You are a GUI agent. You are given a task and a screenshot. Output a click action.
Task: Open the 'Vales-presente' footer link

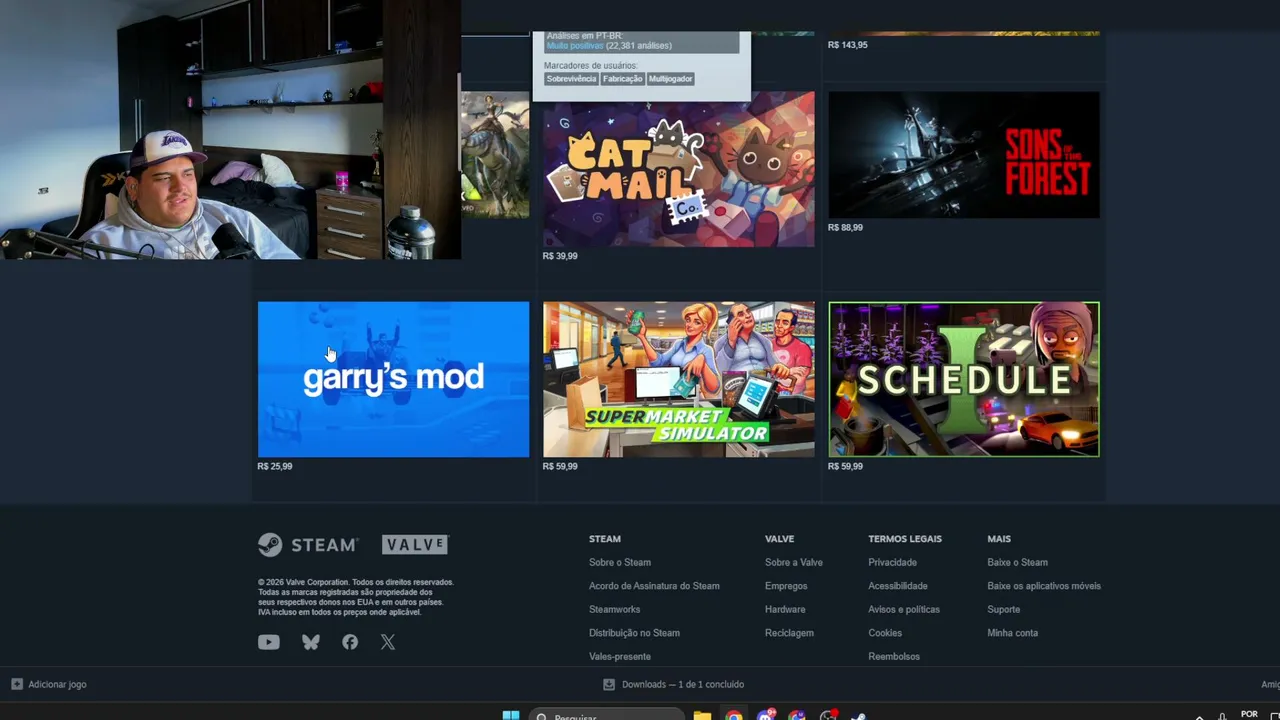click(620, 656)
